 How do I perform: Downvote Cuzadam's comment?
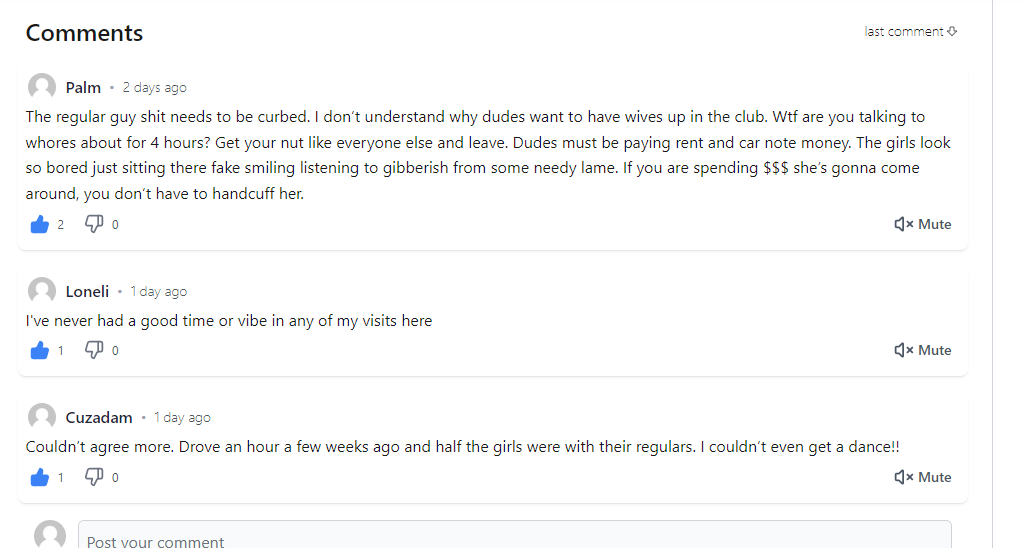[x=94, y=478]
